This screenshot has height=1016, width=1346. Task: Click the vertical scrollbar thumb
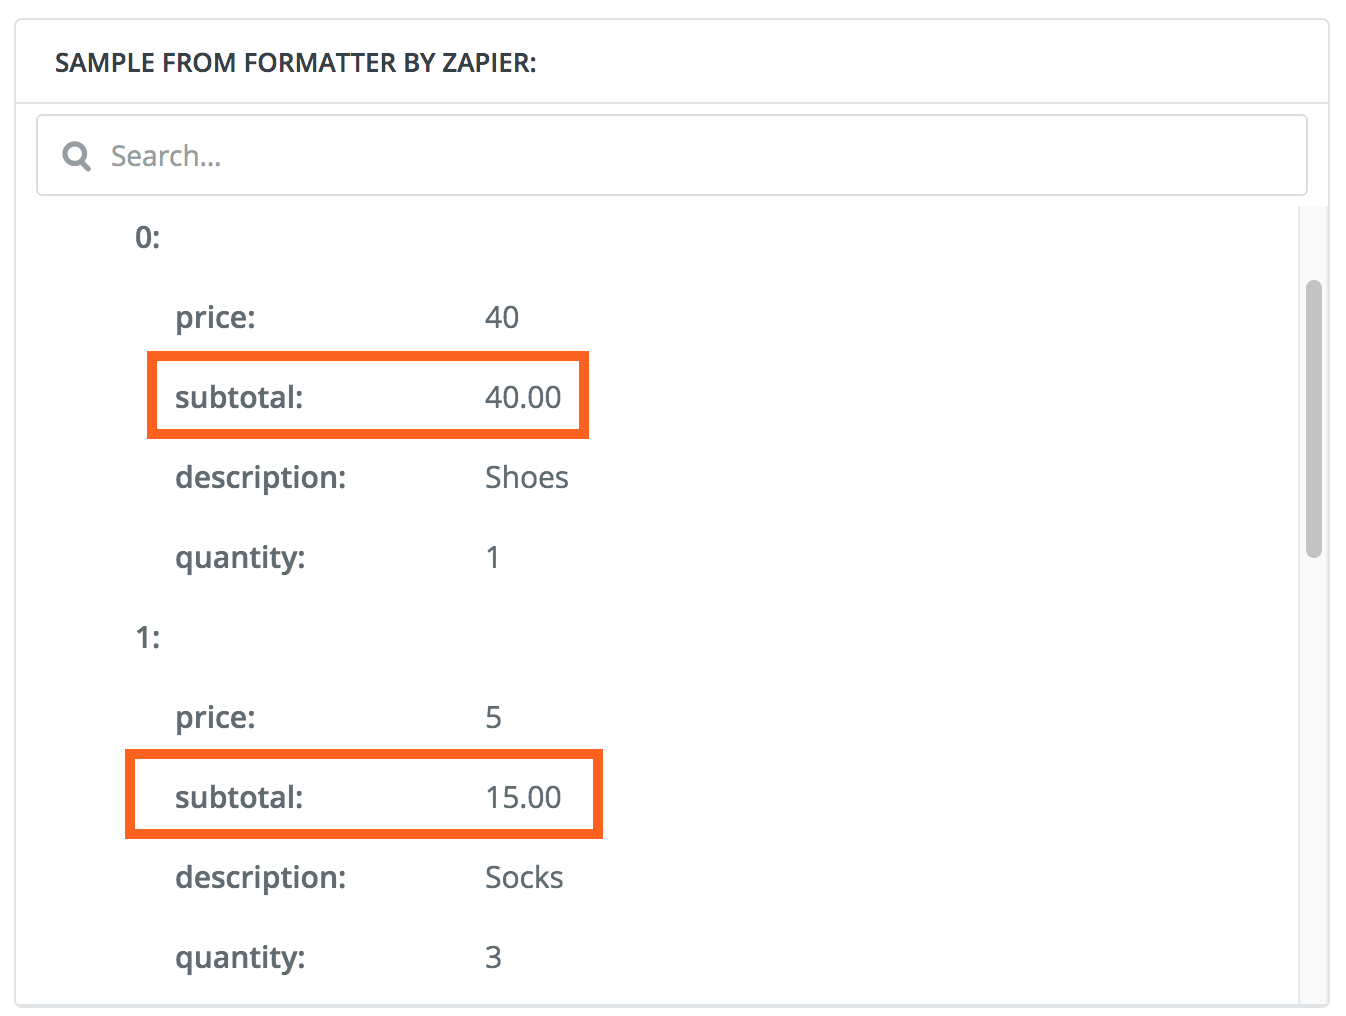point(1314,418)
